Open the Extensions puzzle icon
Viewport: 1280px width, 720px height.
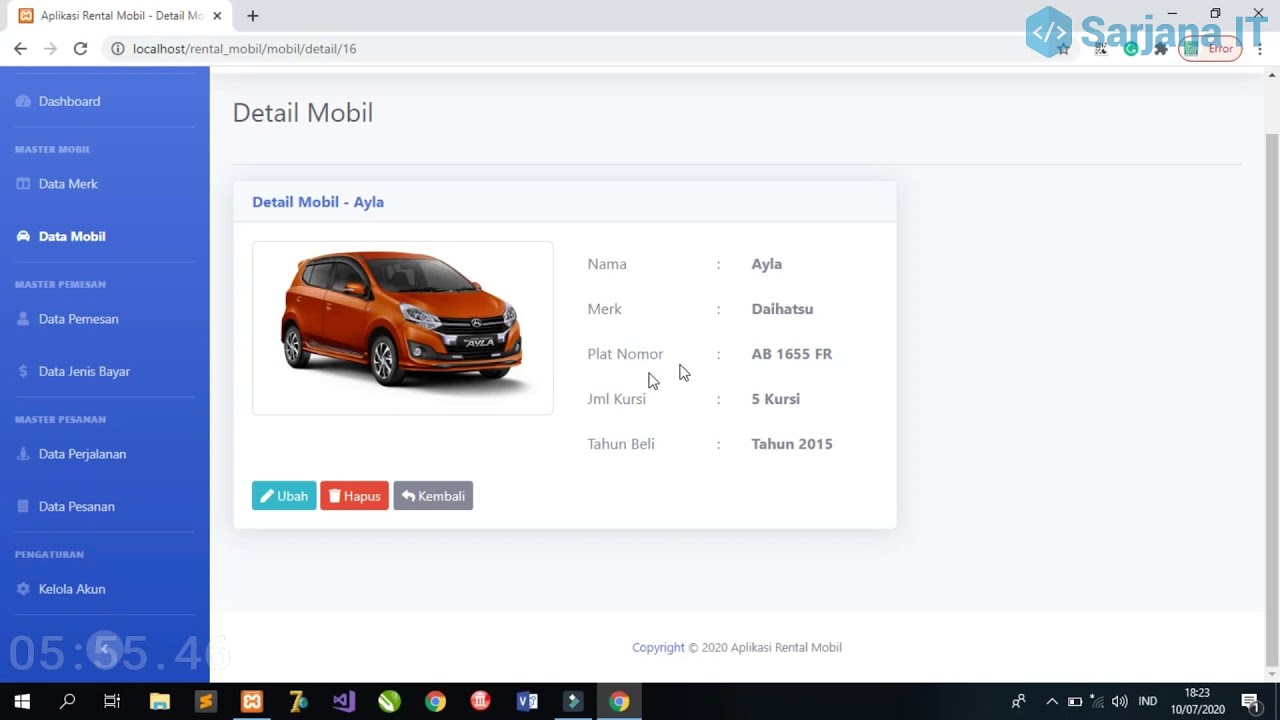[x=1161, y=48]
